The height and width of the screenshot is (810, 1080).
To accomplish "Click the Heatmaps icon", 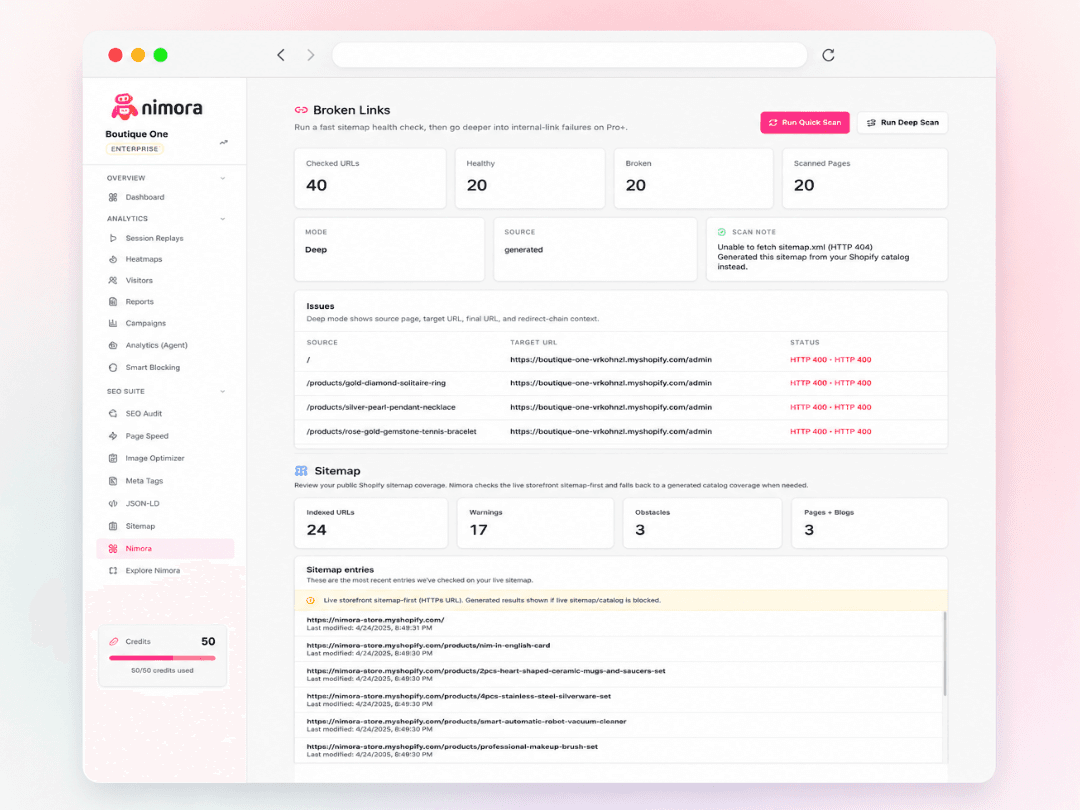I will (x=113, y=259).
